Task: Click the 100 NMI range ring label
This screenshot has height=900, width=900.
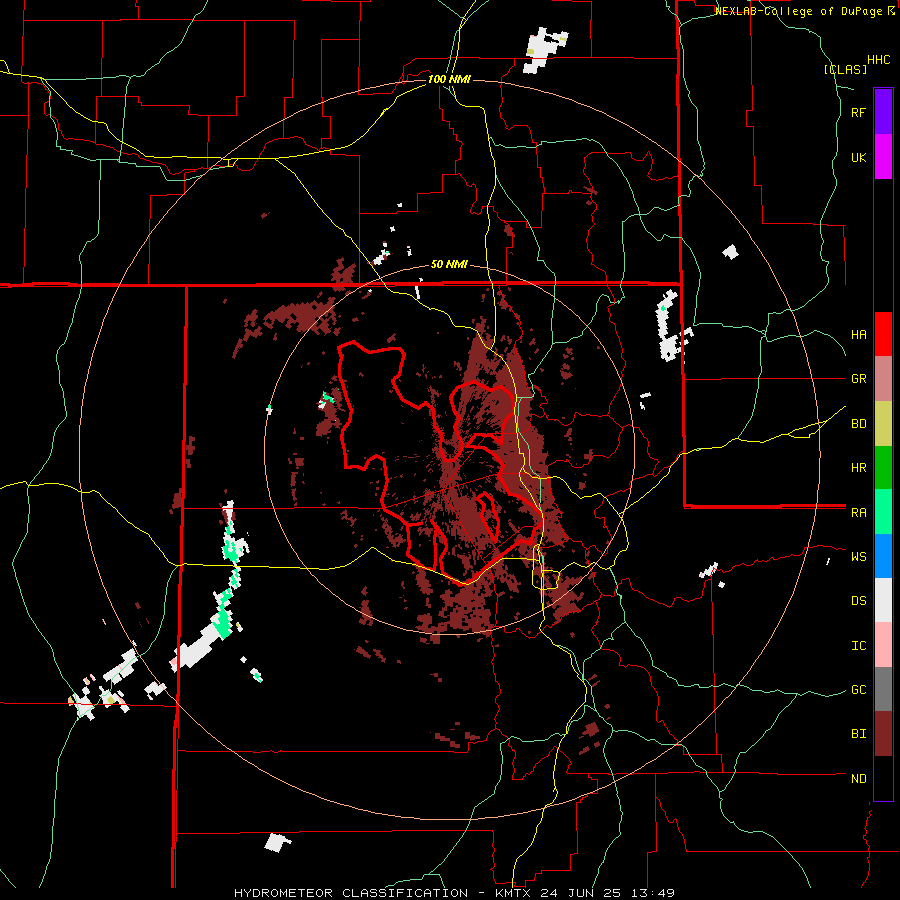Action: [x=449, y=79]
